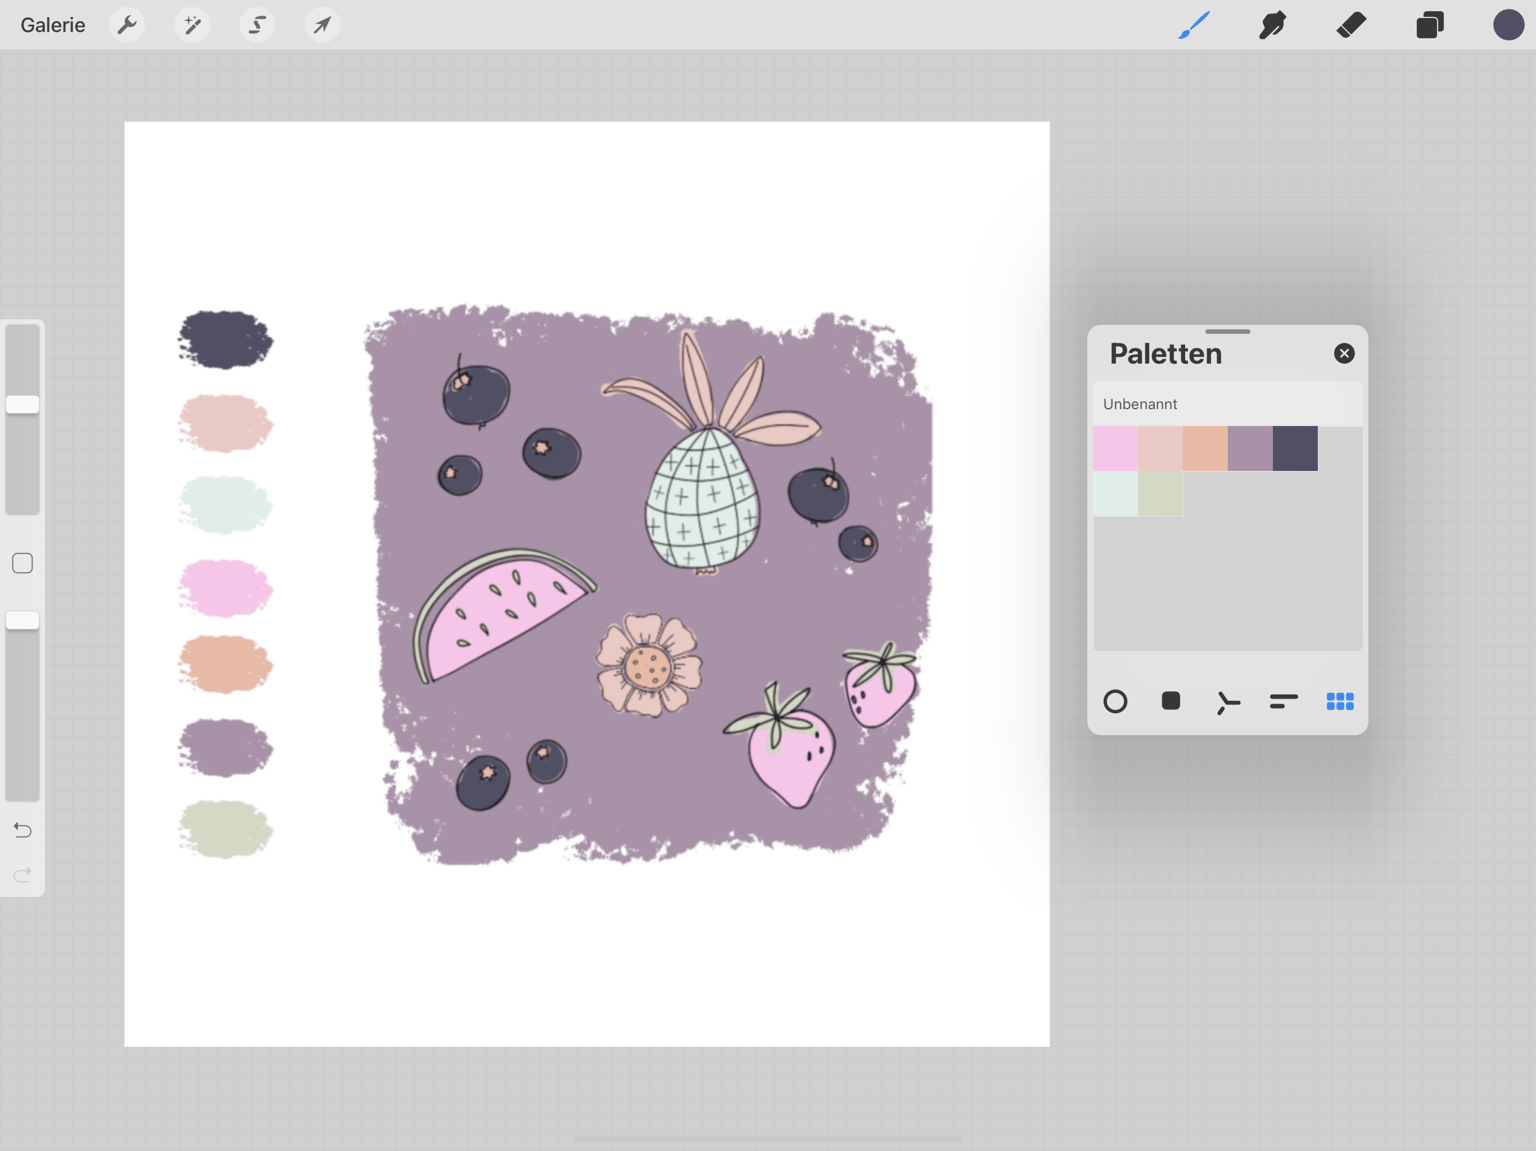Select the Eraser tool
Image resolution: width=1536 pixels, height=1151 pixels.
coord(1351,25)
